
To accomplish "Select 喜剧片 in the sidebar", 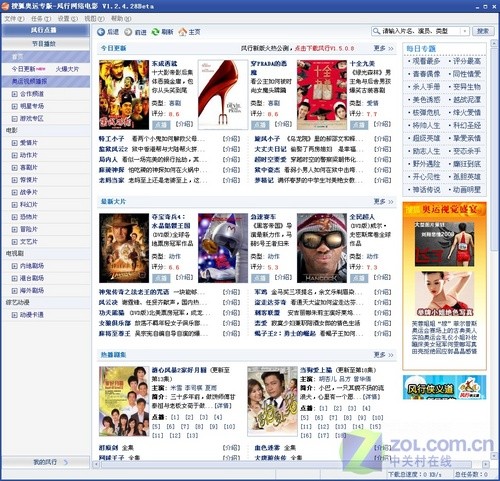I will [x=29, y=168].
